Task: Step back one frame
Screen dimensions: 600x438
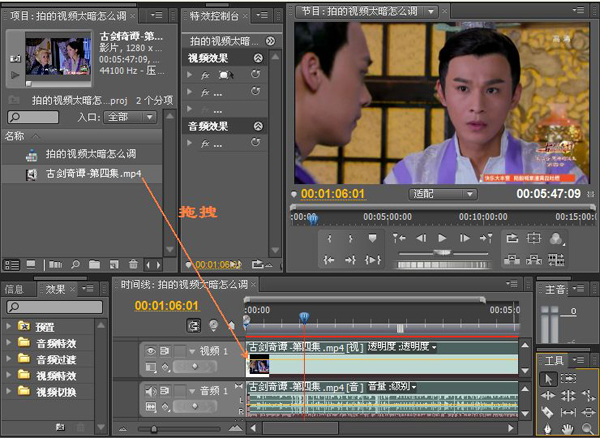Action: [x=421, y=238]
